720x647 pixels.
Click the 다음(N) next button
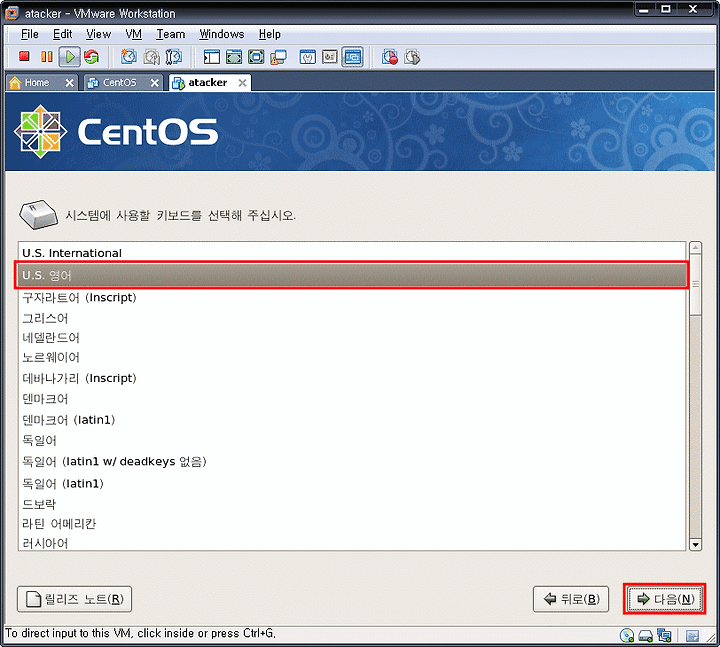point(664,599)
